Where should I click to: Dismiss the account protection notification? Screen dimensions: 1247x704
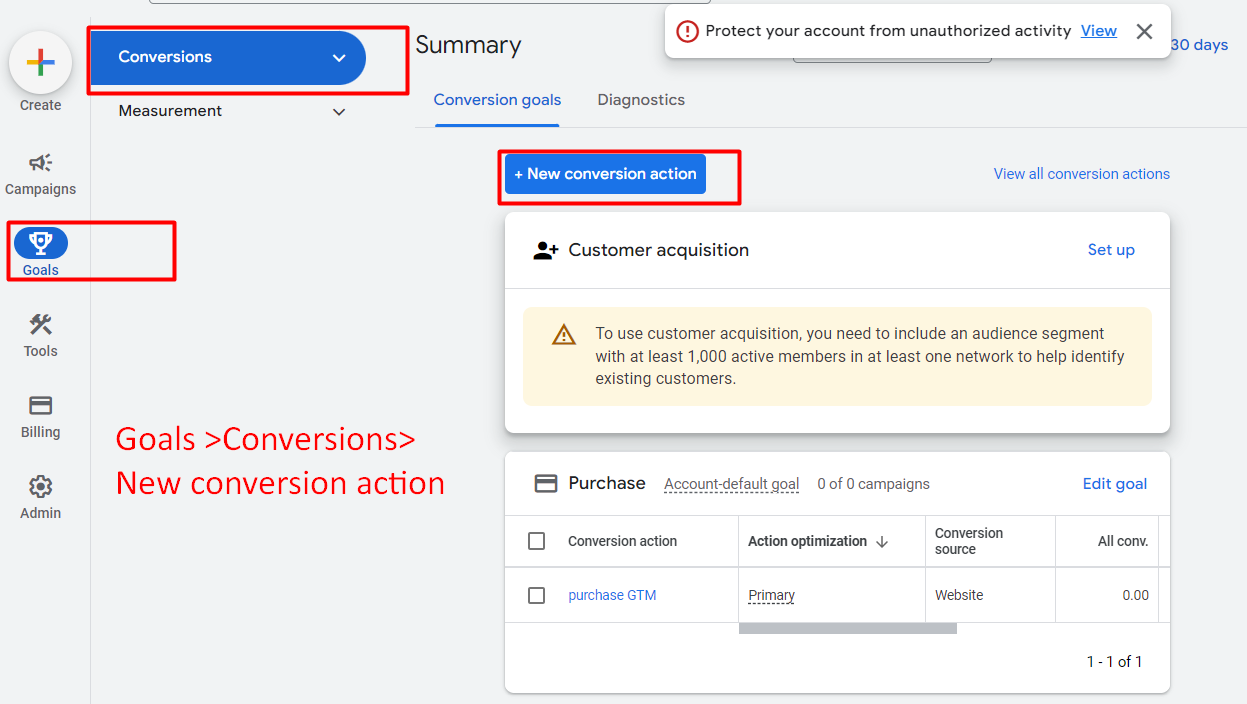[1144, 31]
